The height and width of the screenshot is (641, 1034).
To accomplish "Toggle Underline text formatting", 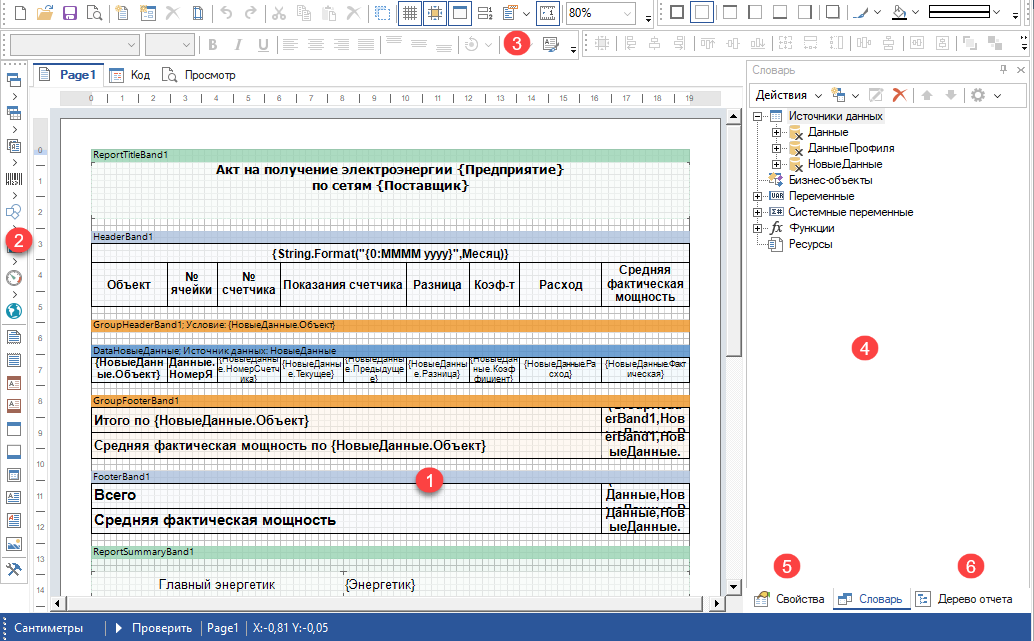I will pyautogui.click(x=263, y=45).
